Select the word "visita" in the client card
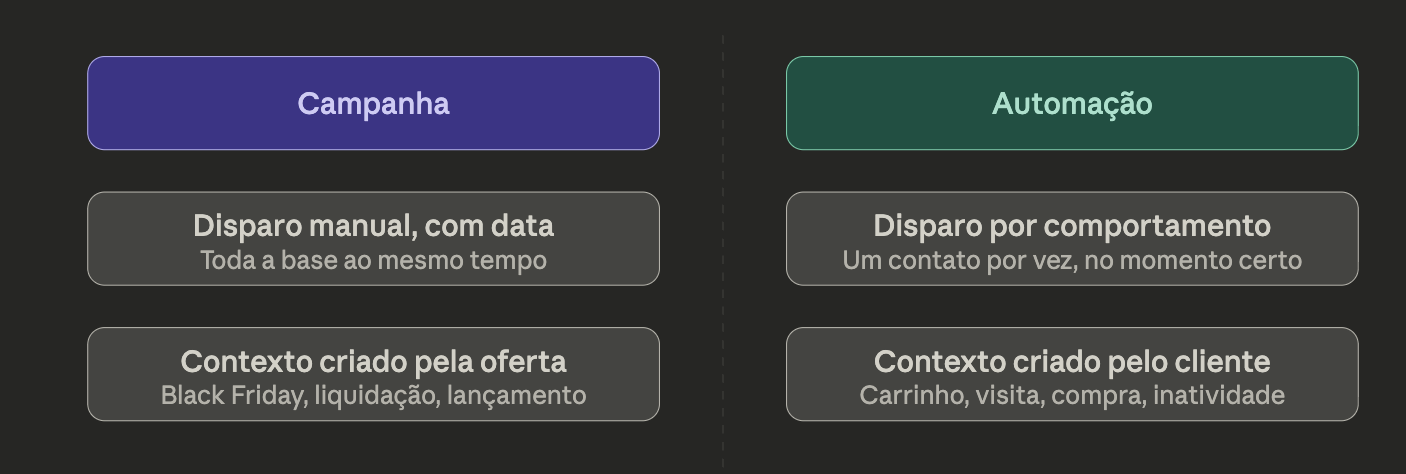The height and width of the screenshot is (474, 1406). [1006, 395]
